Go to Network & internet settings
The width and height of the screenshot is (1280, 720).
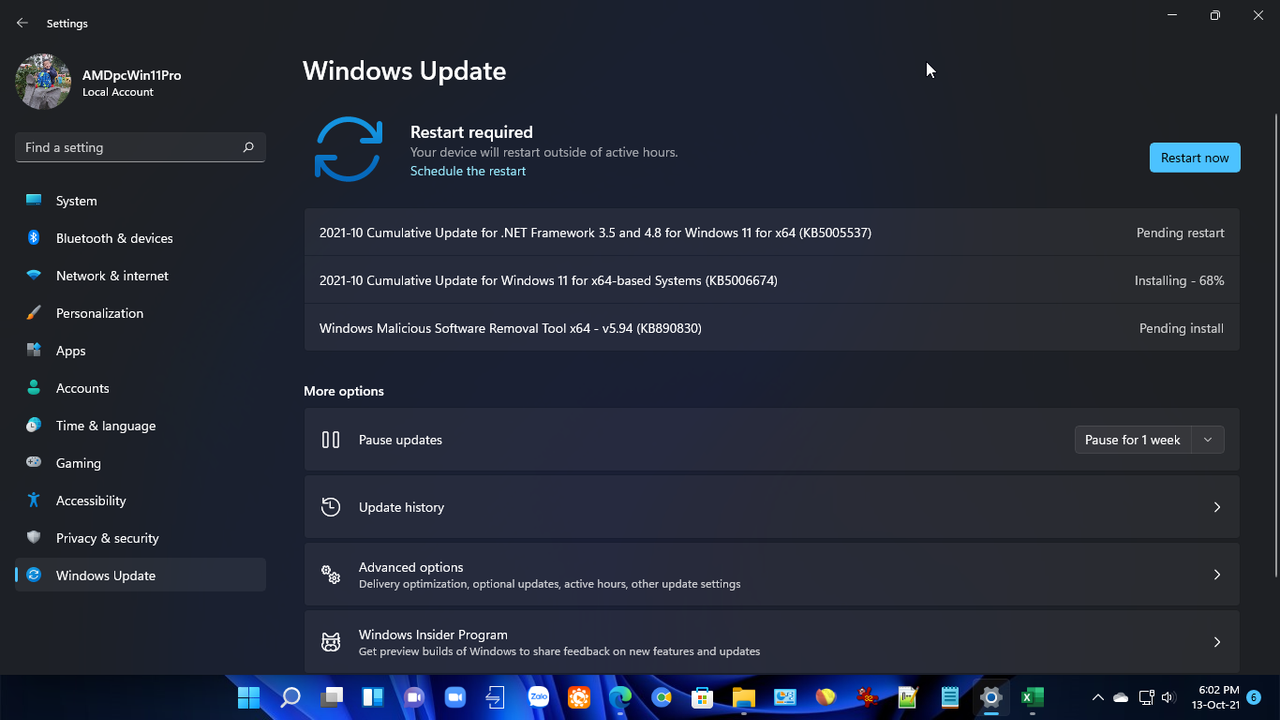click(x=140, y=276)
